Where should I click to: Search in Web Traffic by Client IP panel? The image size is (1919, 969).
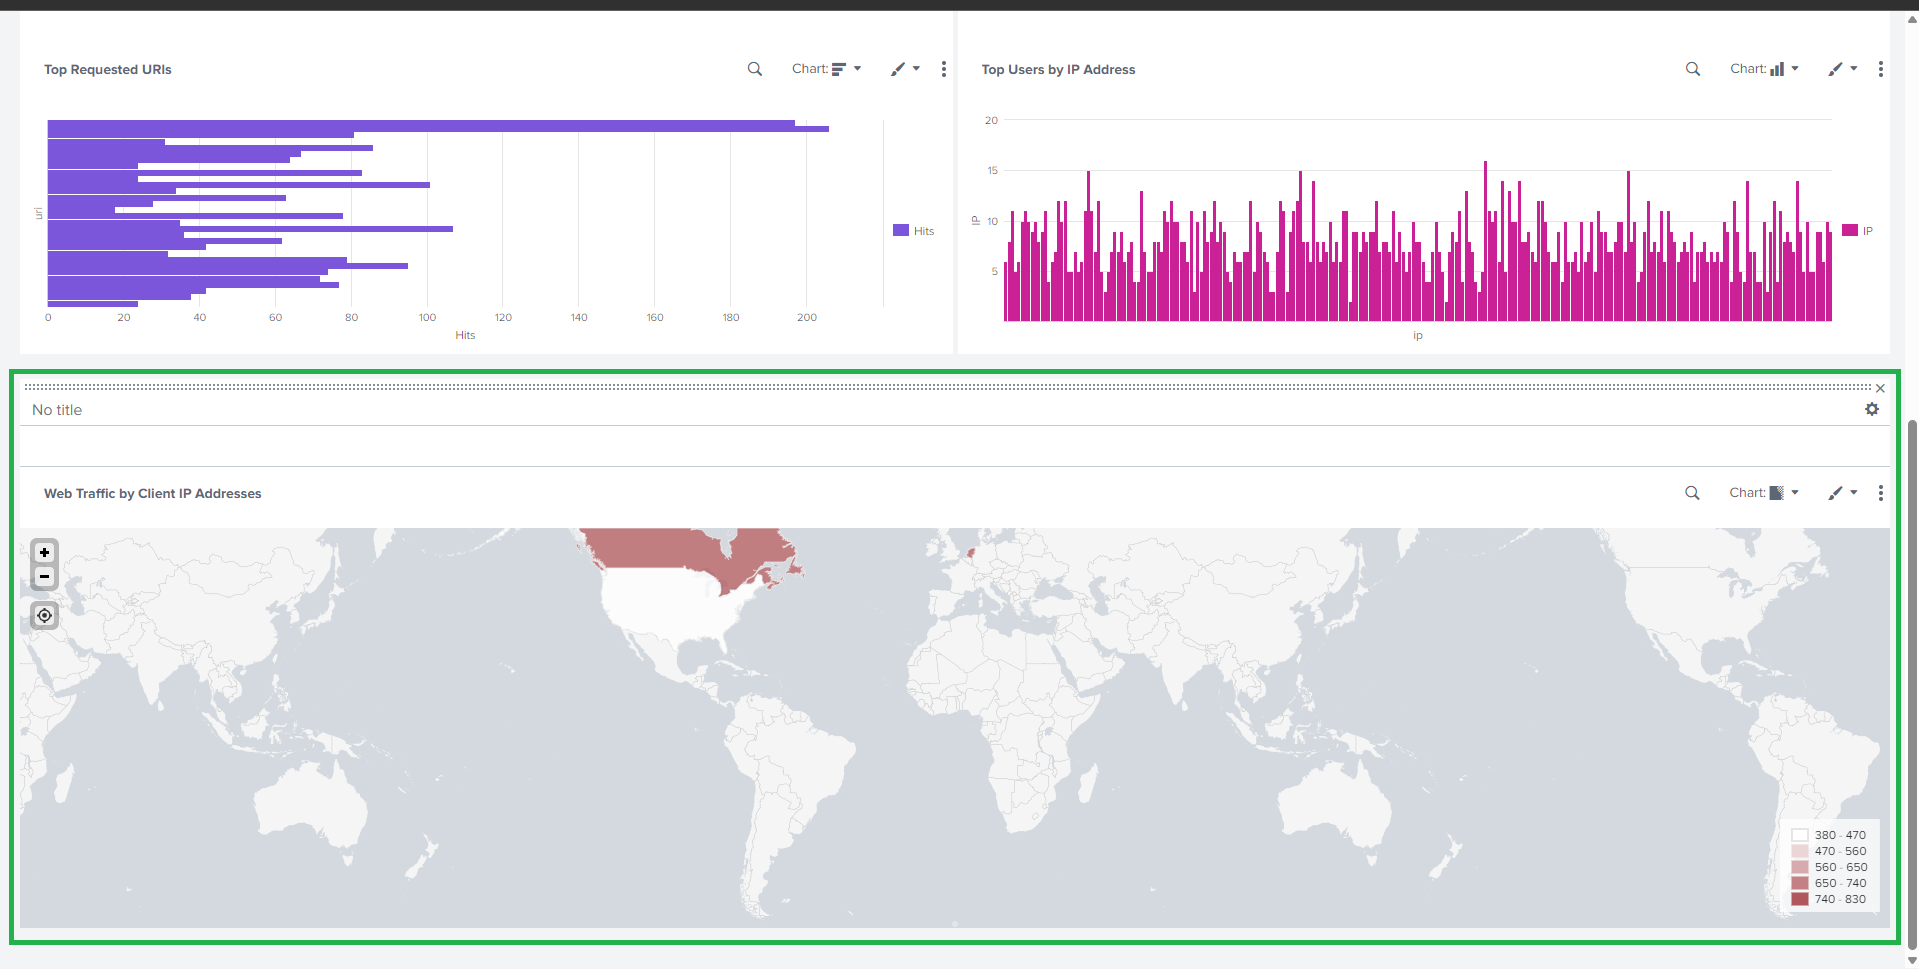[1692, 493]
